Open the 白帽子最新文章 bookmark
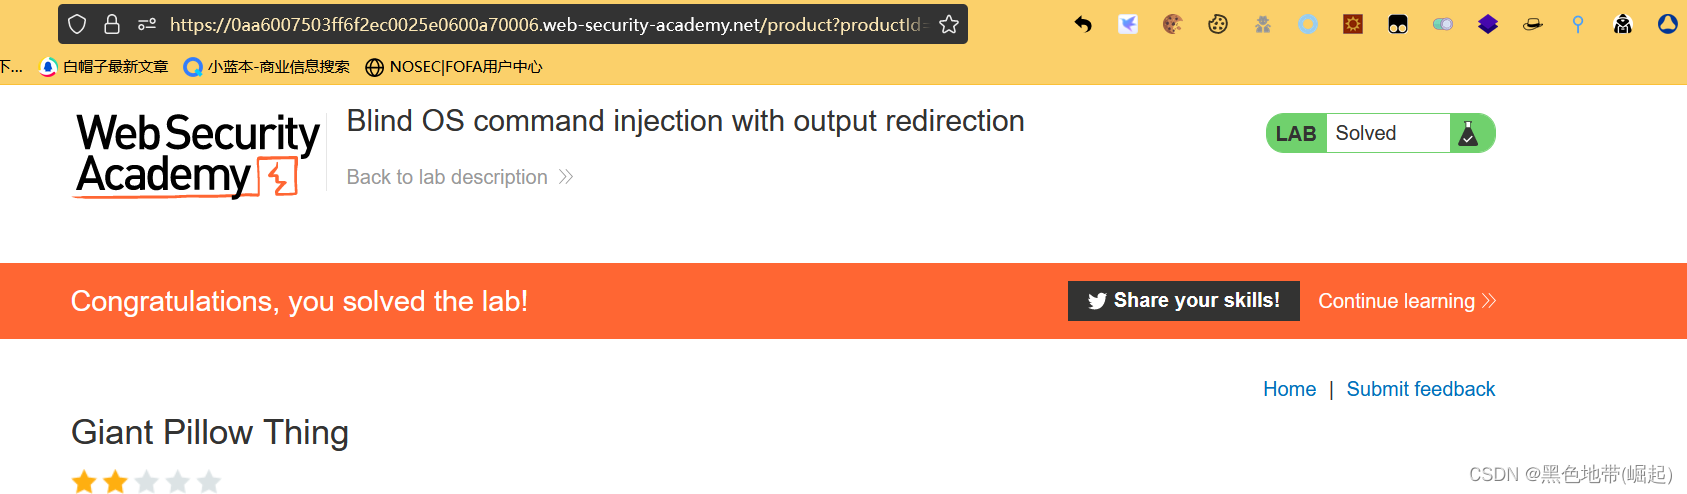Screen dimensions: 1687x494 click(104, 67)
